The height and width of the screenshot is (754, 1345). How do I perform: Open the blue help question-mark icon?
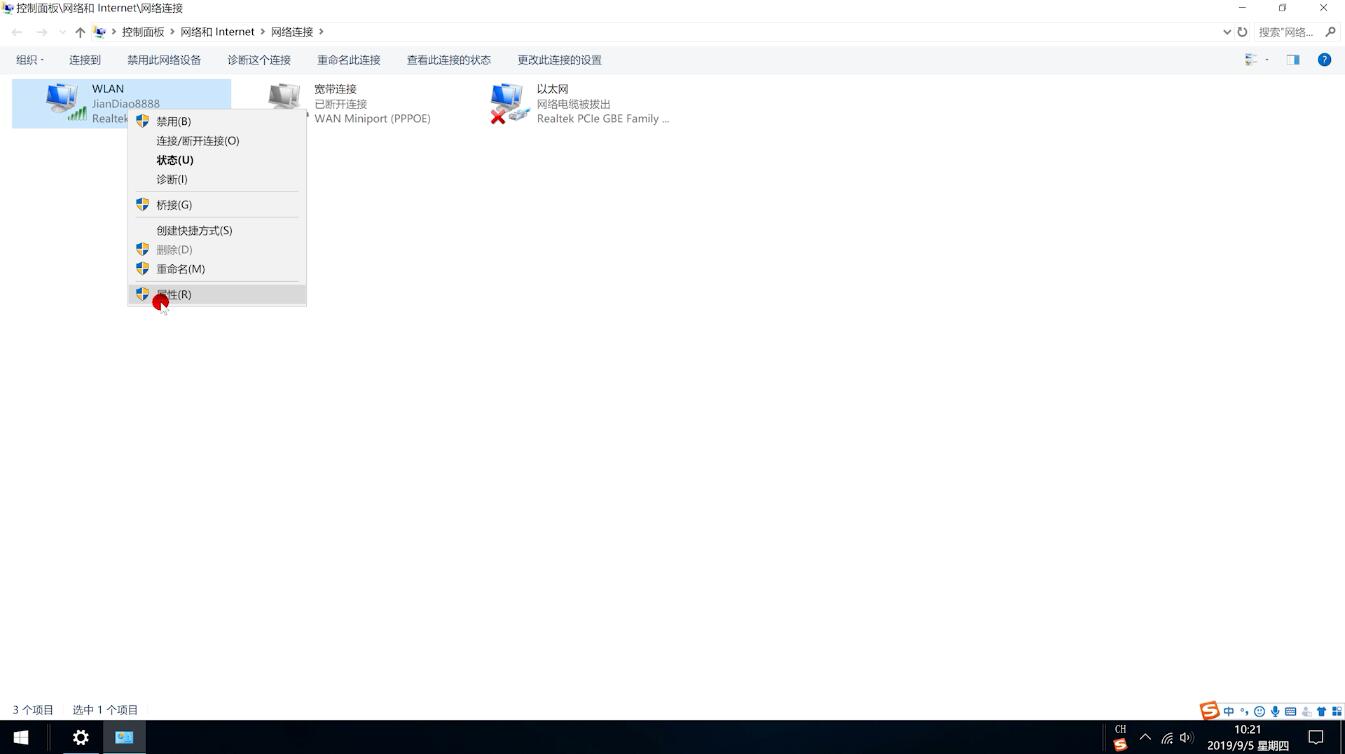[x=1324, y=60]
